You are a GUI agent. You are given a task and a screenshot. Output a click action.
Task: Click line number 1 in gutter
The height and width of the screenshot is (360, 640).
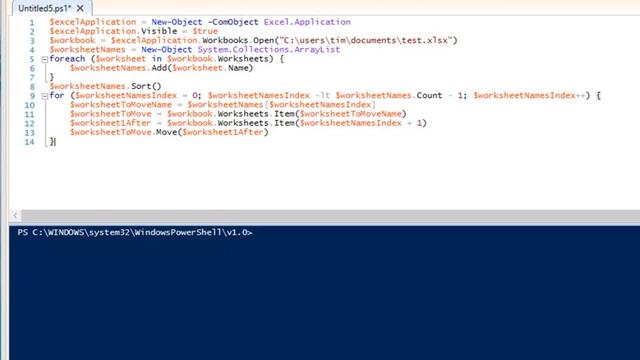31,22
